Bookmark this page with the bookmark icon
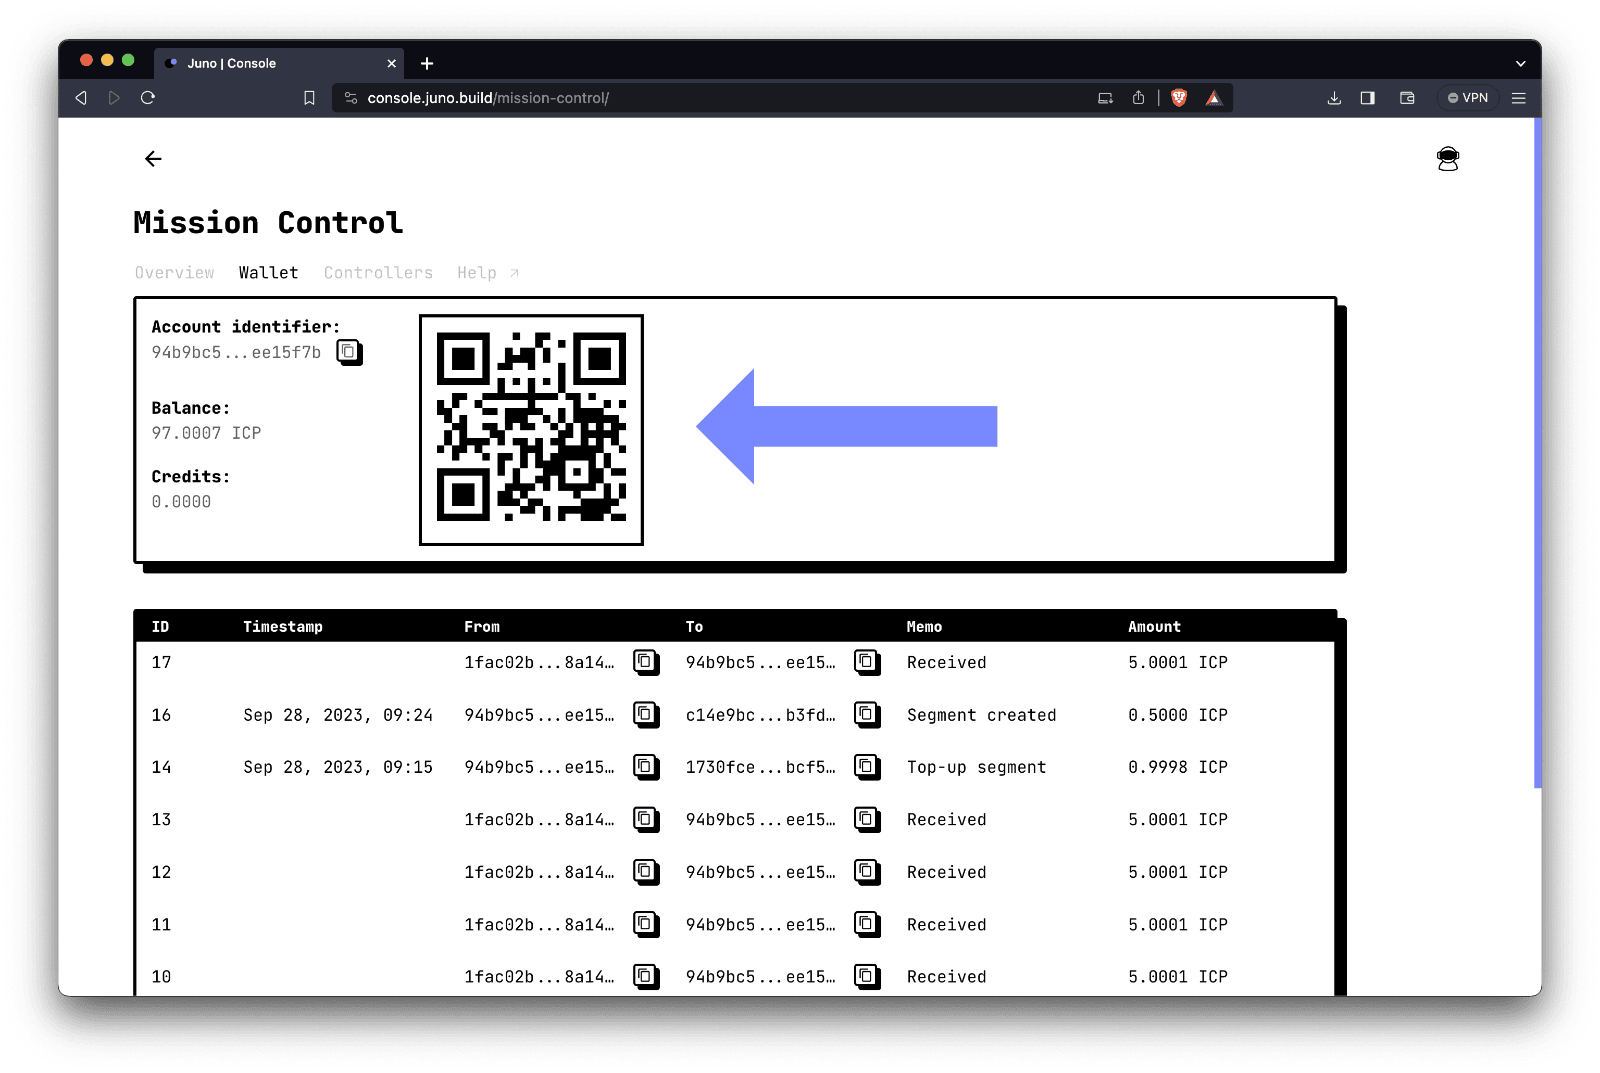Screen dimensions: 1600x1073 [x=309, y=98]
